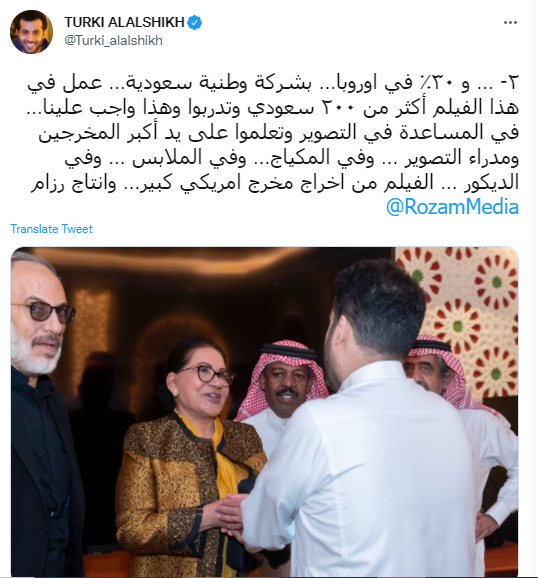The image size is (538, 578).
Task: Click Translate Tweet
Action: click(51, 229)
